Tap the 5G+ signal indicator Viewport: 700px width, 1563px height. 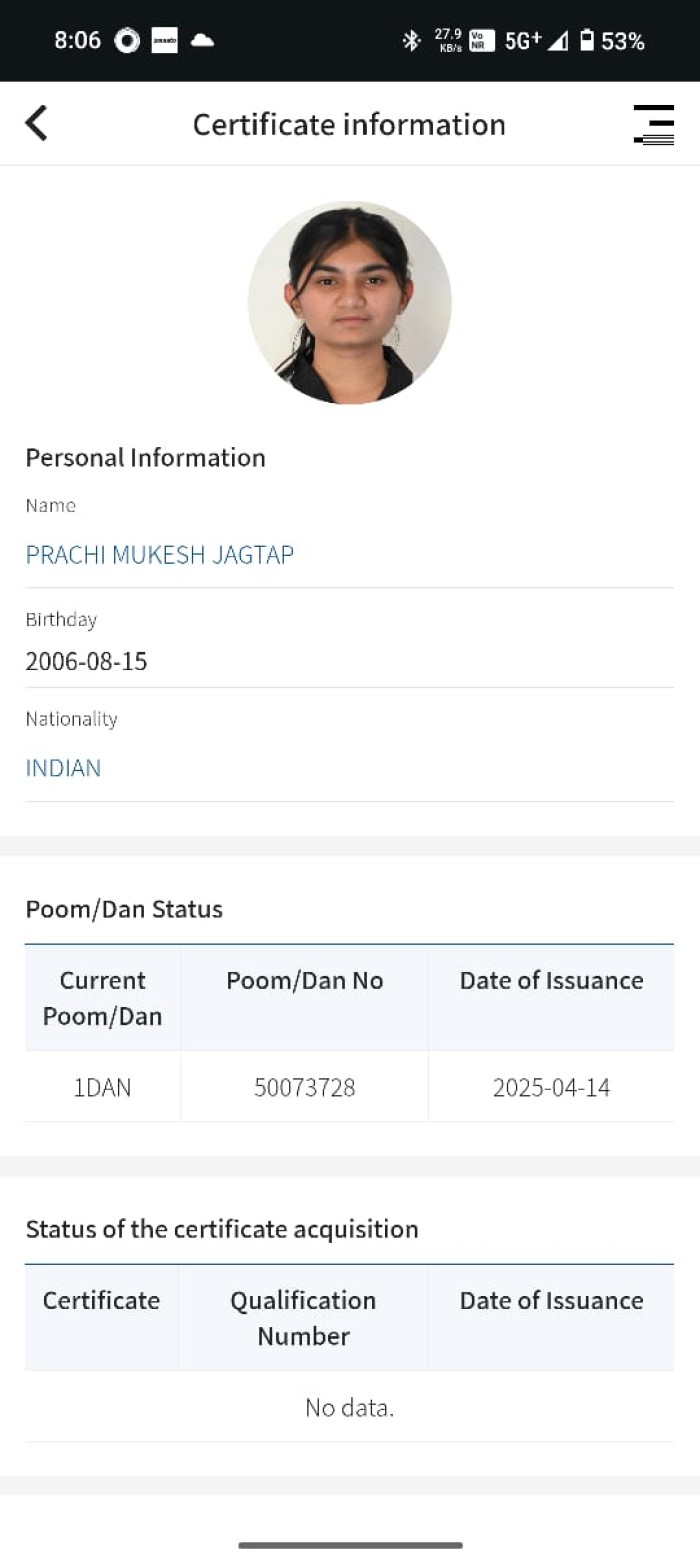[523, 41]
